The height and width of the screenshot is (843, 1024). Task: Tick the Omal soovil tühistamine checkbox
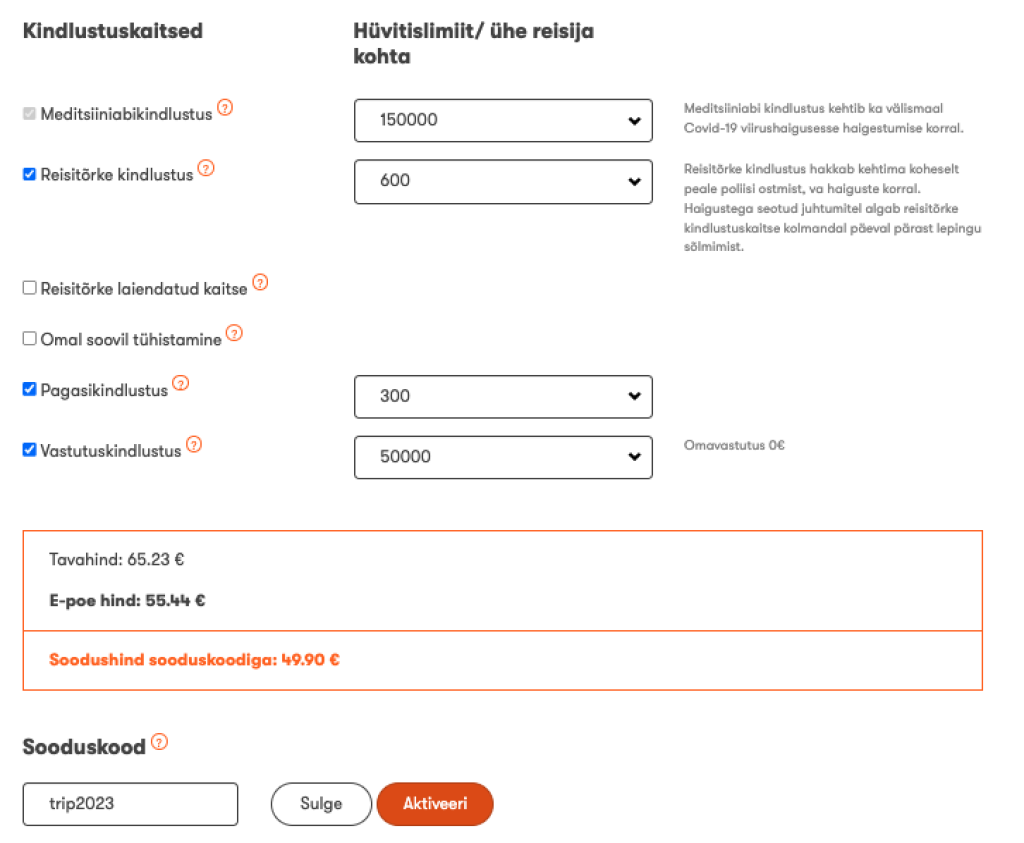tap(29, 339)
